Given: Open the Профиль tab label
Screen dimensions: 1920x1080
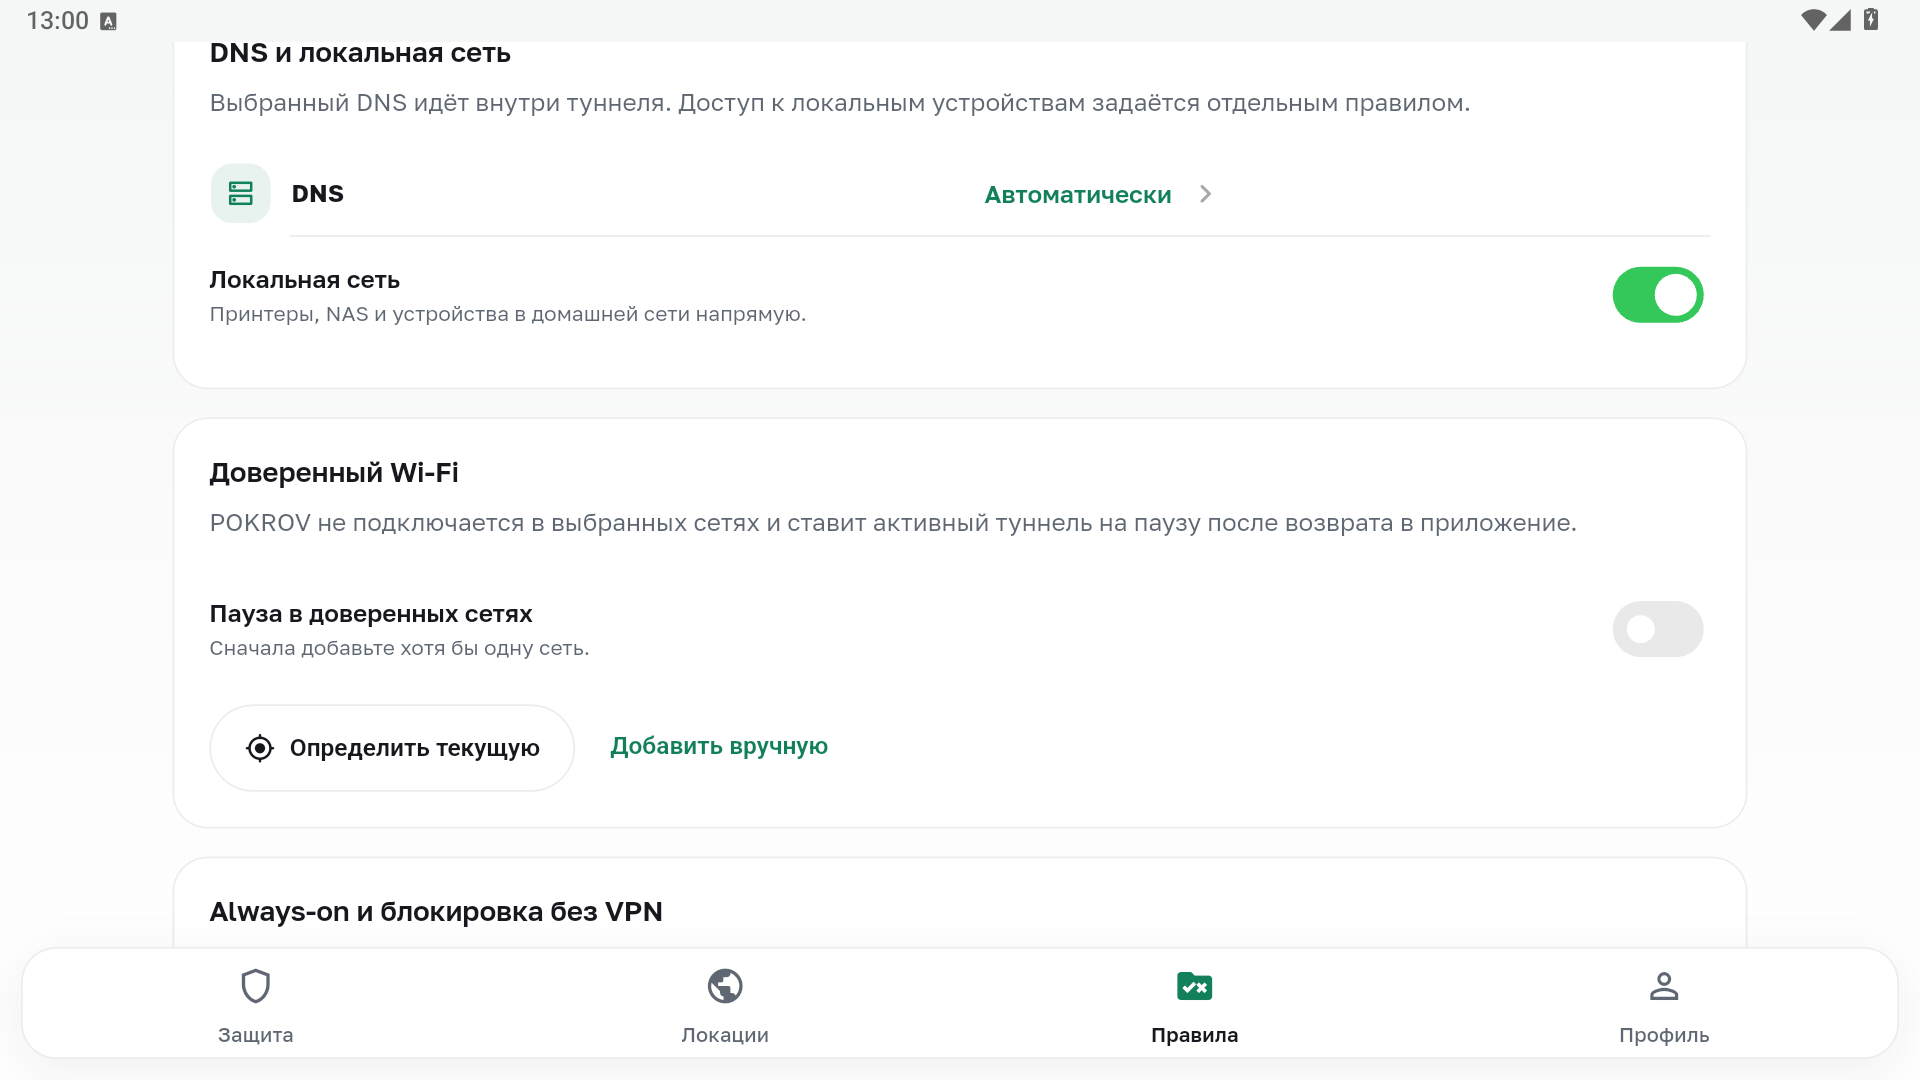Looking at the screenshot, I should [1664, 1035].
